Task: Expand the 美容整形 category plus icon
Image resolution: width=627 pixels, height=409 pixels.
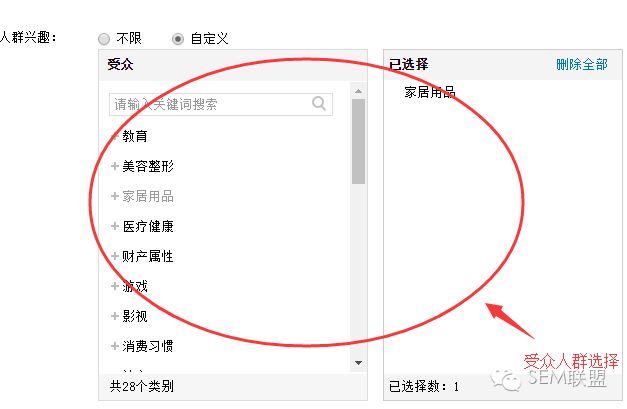Action: [x=115, y=166]
